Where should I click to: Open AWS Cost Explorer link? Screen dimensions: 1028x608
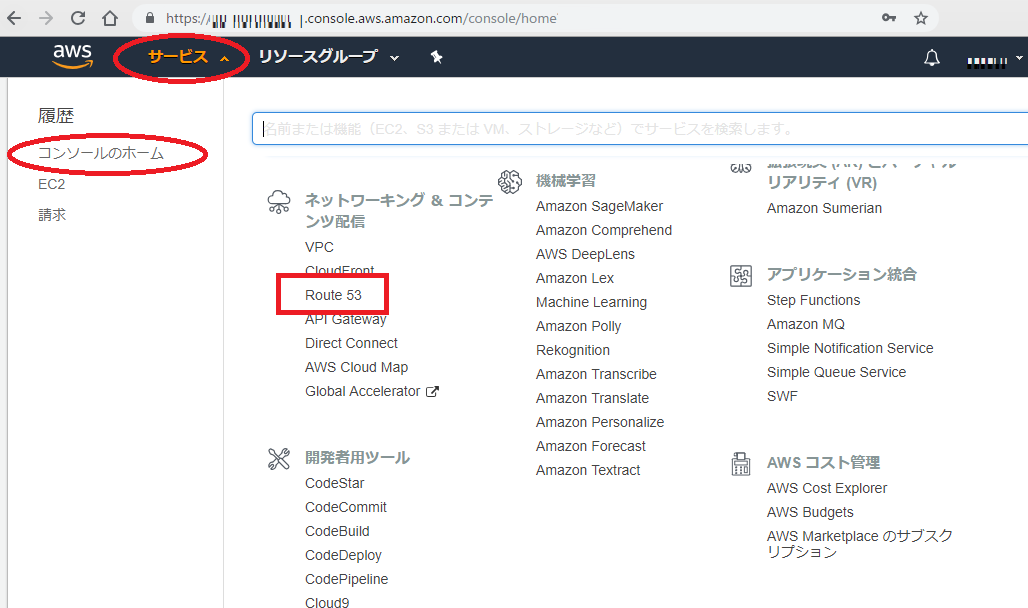pos(827,488)
